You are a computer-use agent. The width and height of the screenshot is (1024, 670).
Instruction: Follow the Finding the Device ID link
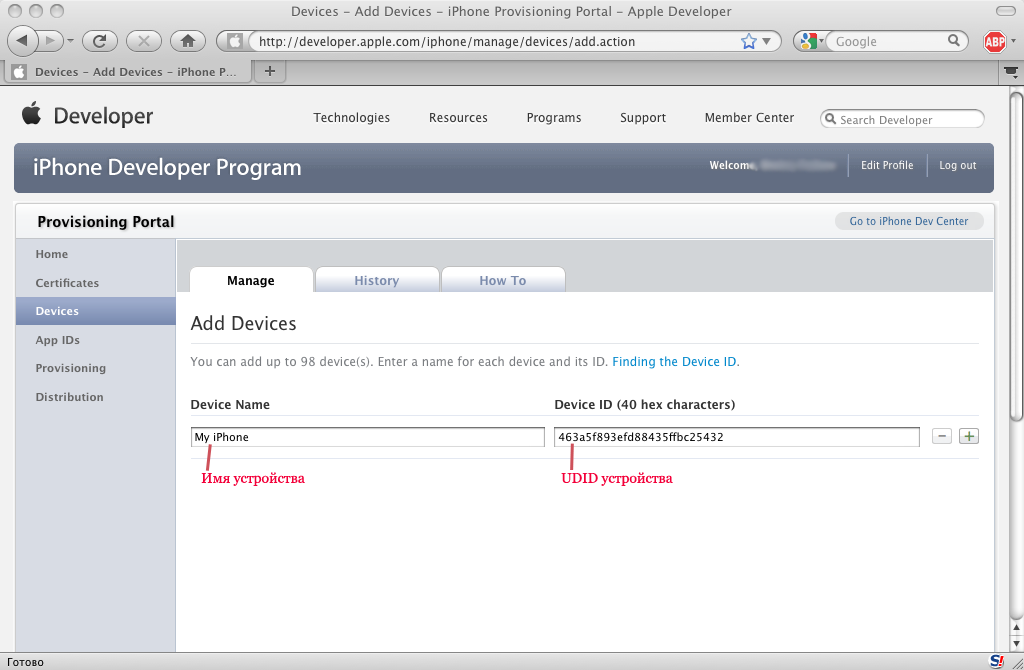click(674, 361)
